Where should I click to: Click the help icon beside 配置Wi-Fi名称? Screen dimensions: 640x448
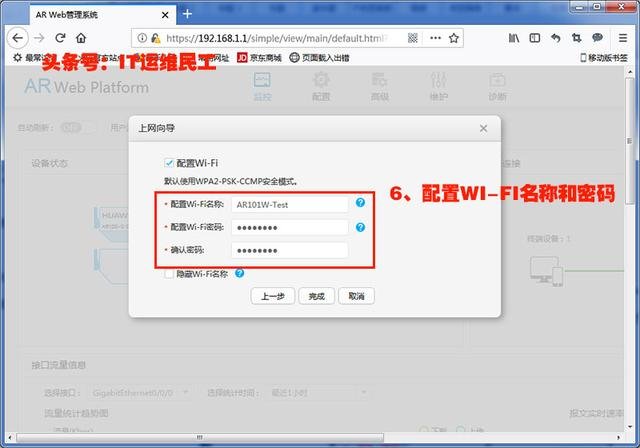coord(360,202)
